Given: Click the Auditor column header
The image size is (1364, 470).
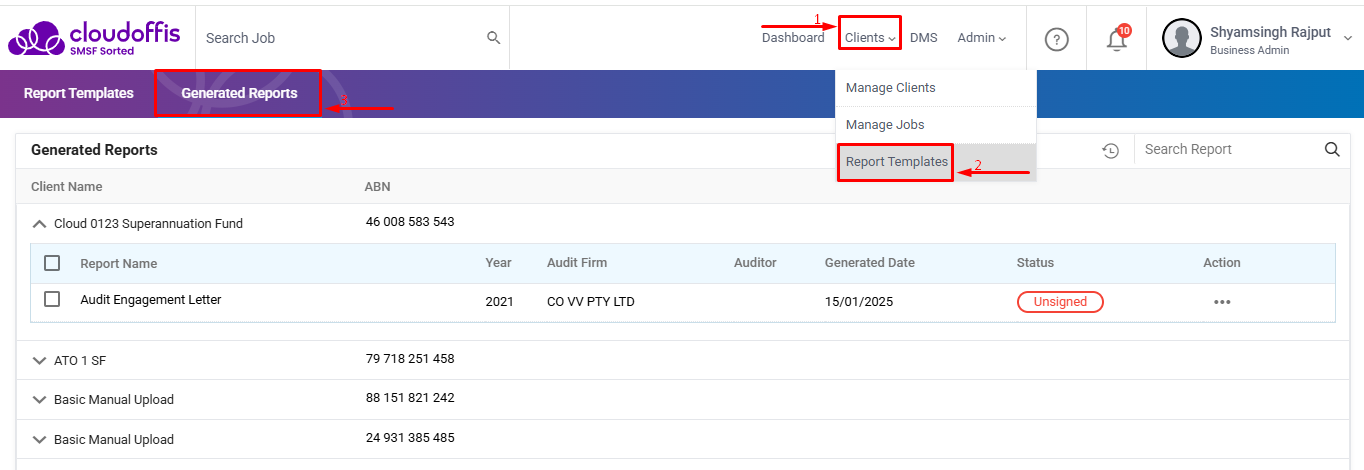Looking at the screenshot, I should click(x=755, y=263).
